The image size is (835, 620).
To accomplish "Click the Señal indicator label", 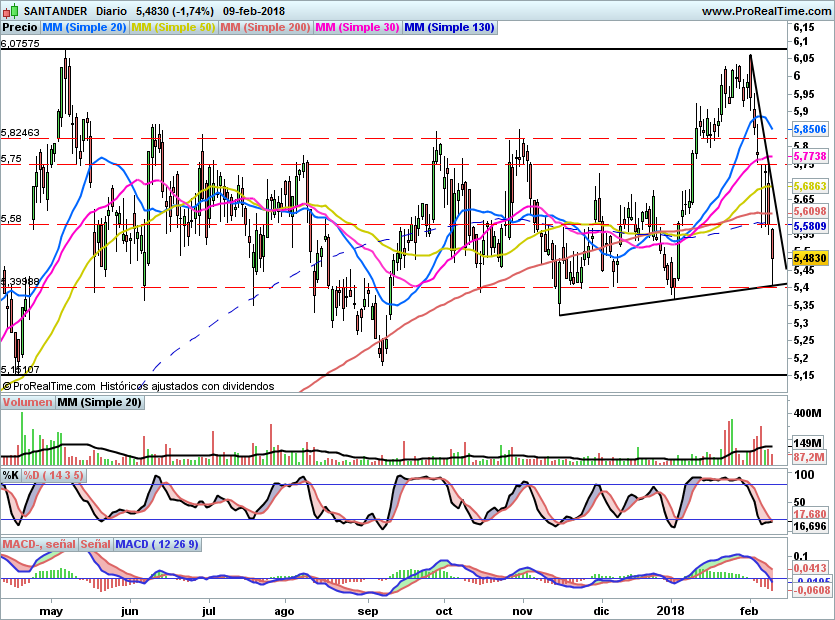I will pyautogui.click(x=95, y=544).
